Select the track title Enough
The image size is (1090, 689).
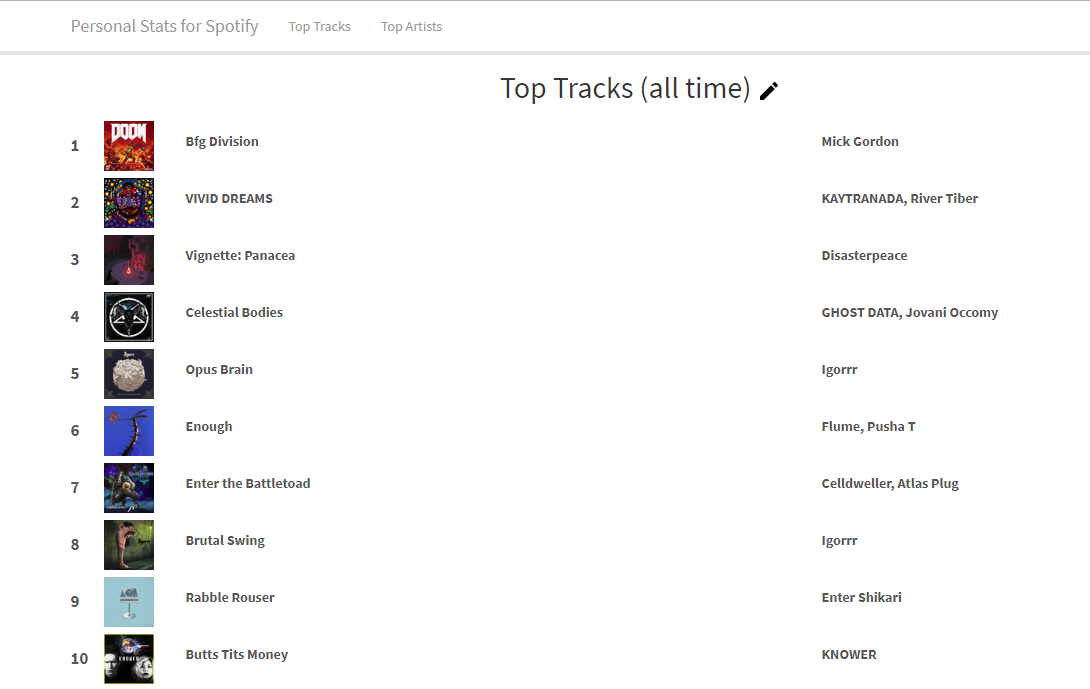point(209,427)
